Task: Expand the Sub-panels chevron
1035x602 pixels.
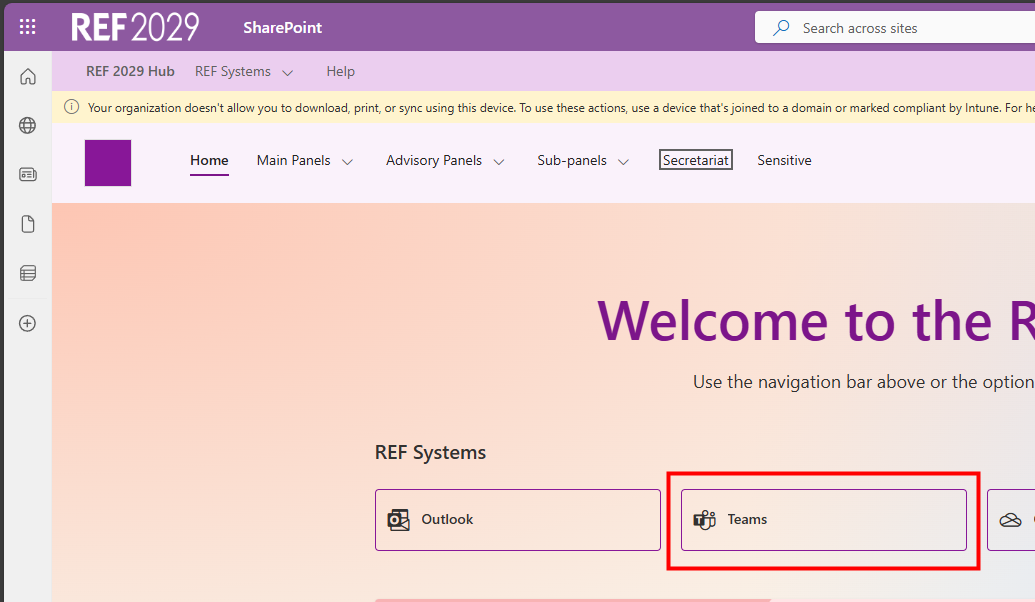Action: pyautogui.click(x=623, y=162)
